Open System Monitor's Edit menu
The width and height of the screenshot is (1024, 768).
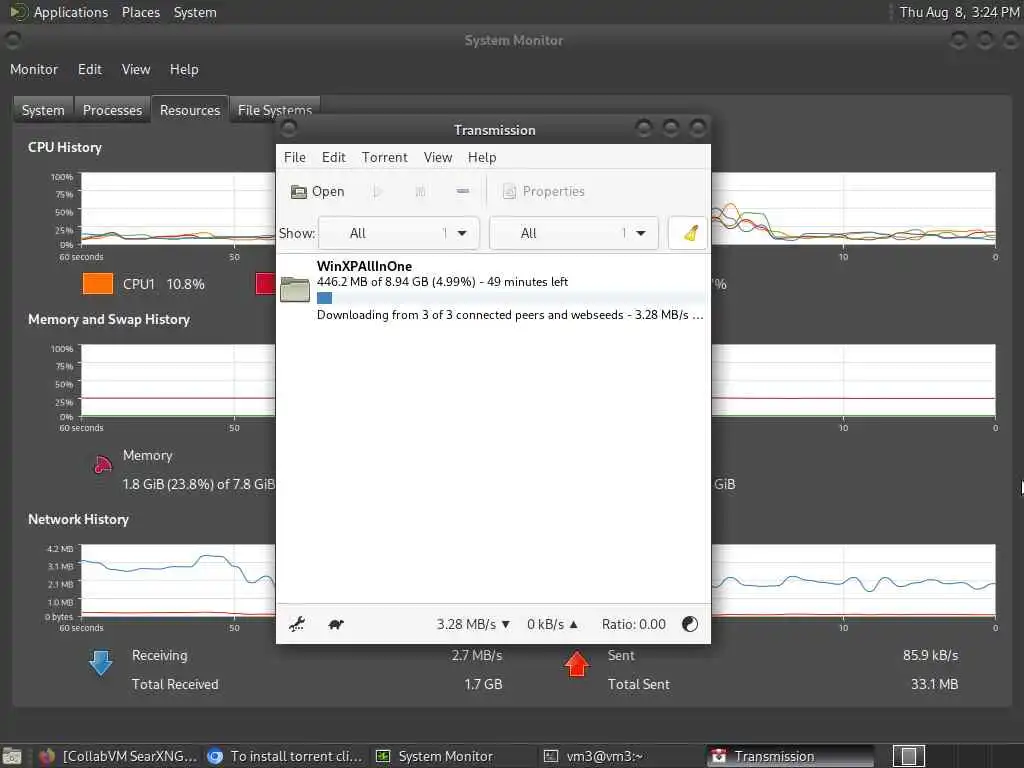coord(89,69)
